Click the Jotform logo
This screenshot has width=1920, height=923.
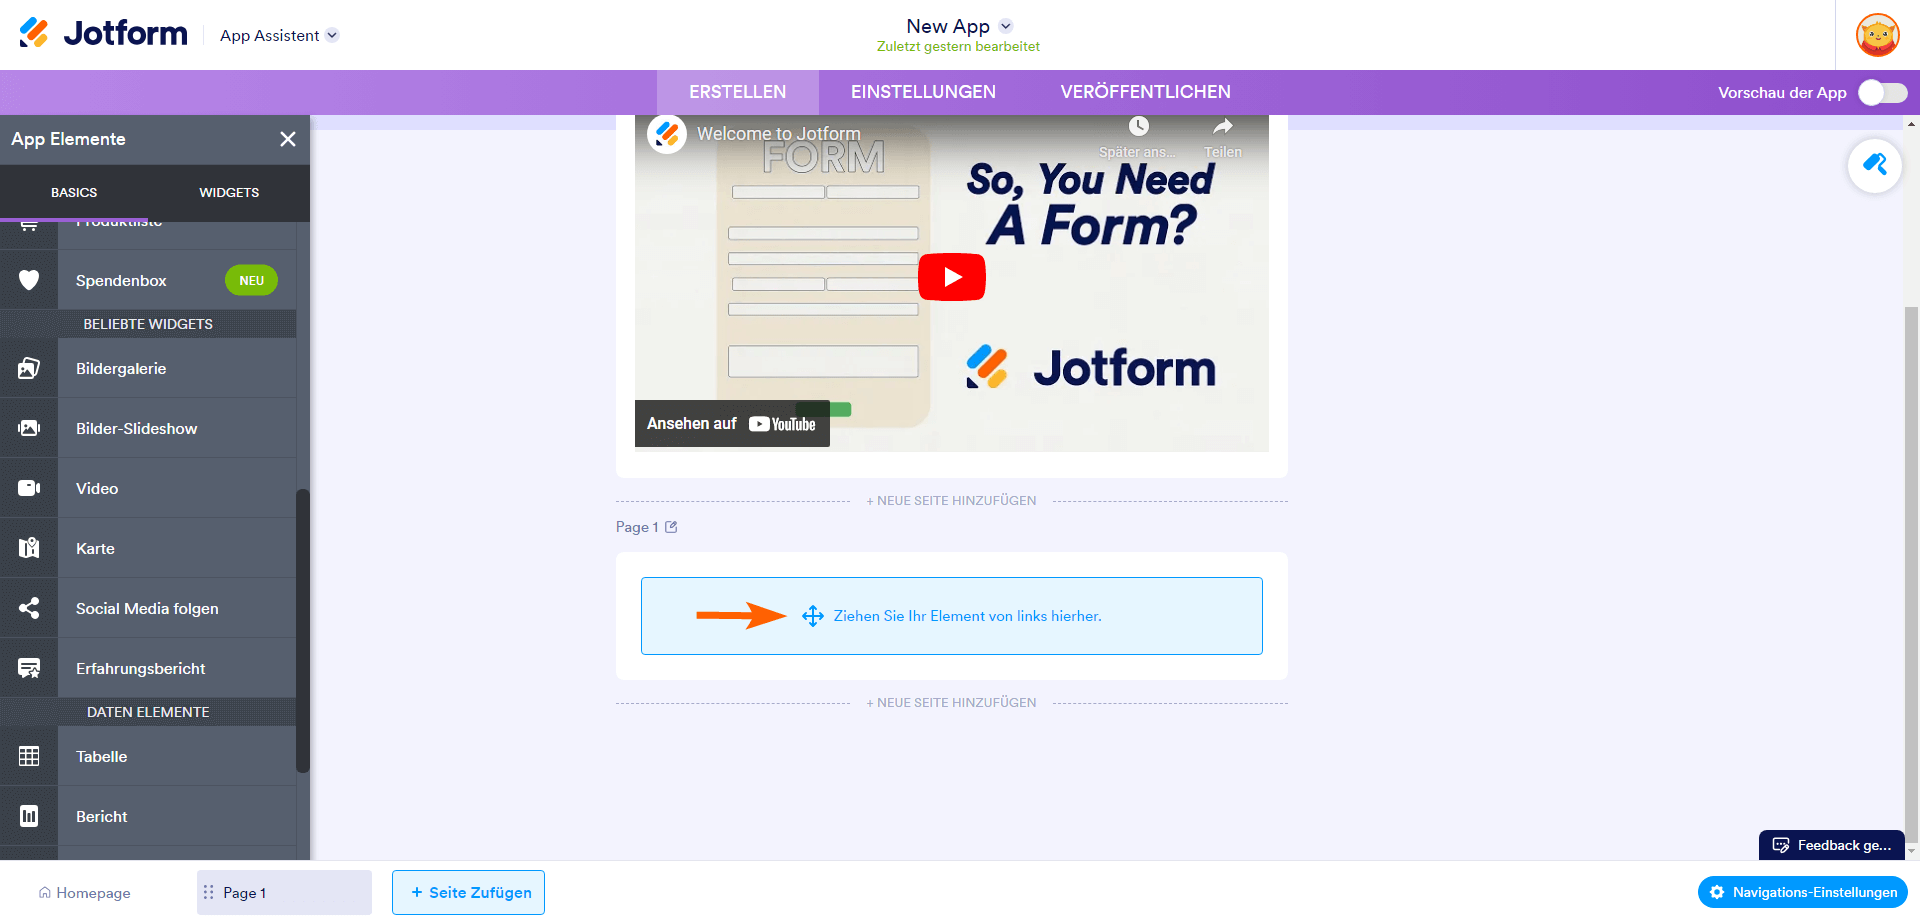click(x=103, y=34)
